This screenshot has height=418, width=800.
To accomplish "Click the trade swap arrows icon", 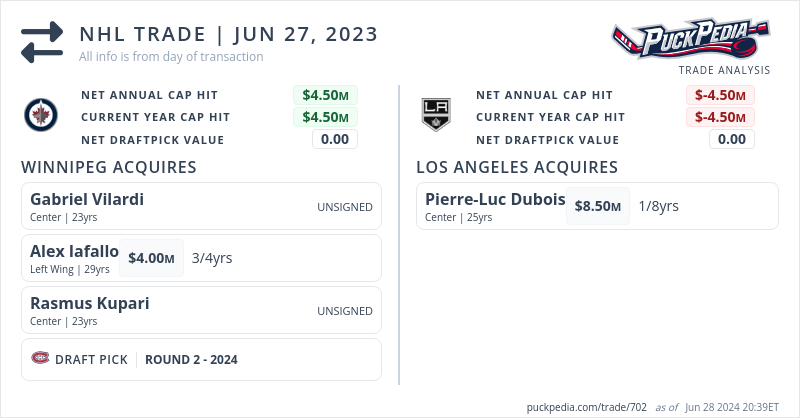I will (42, 42).
